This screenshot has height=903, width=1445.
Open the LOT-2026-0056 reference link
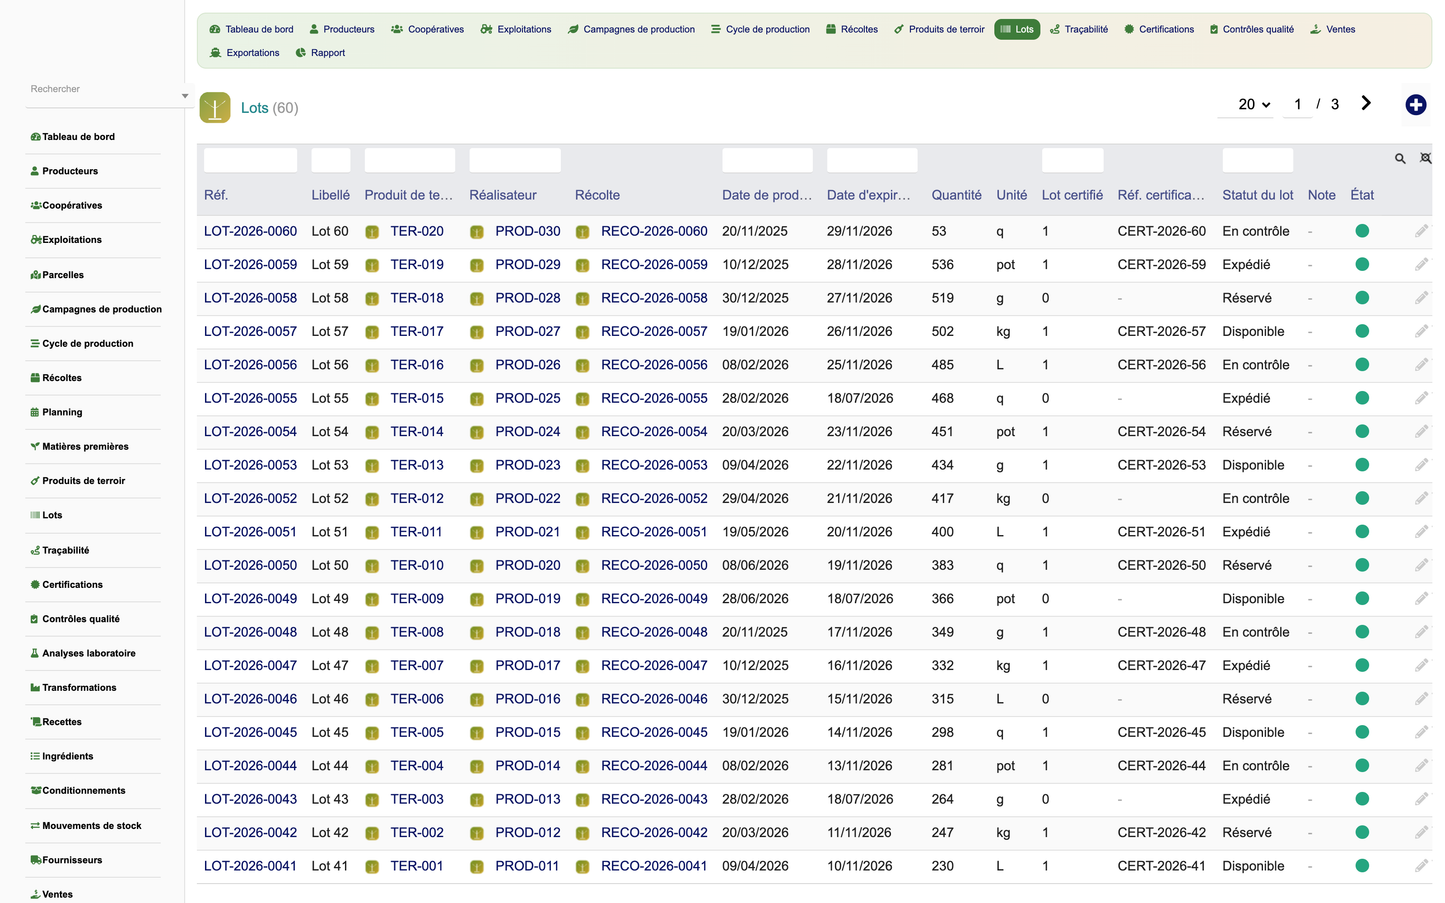click(x=250, y=365)
